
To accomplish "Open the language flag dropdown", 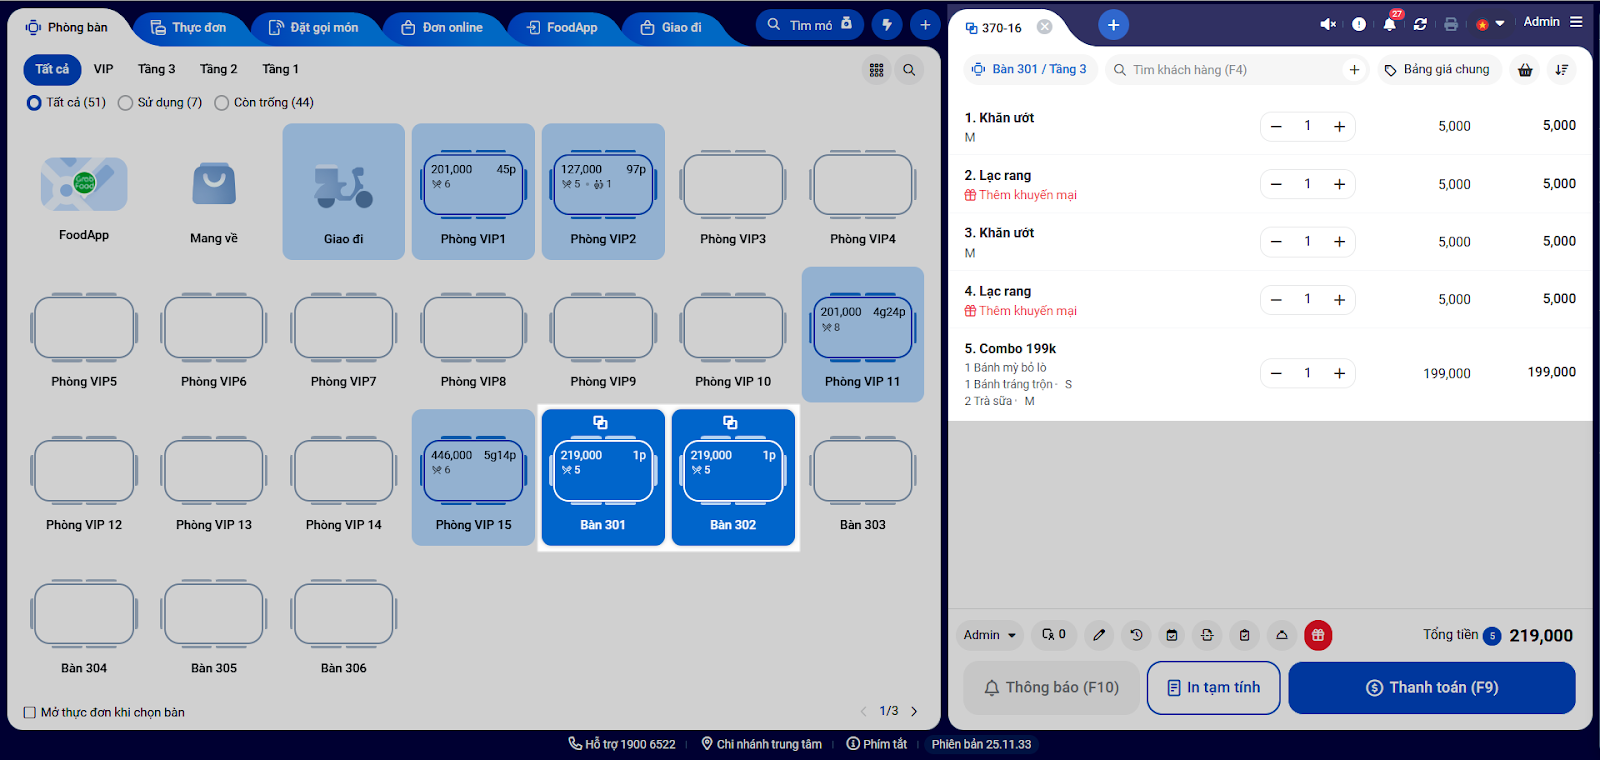I will (1490, 24).
